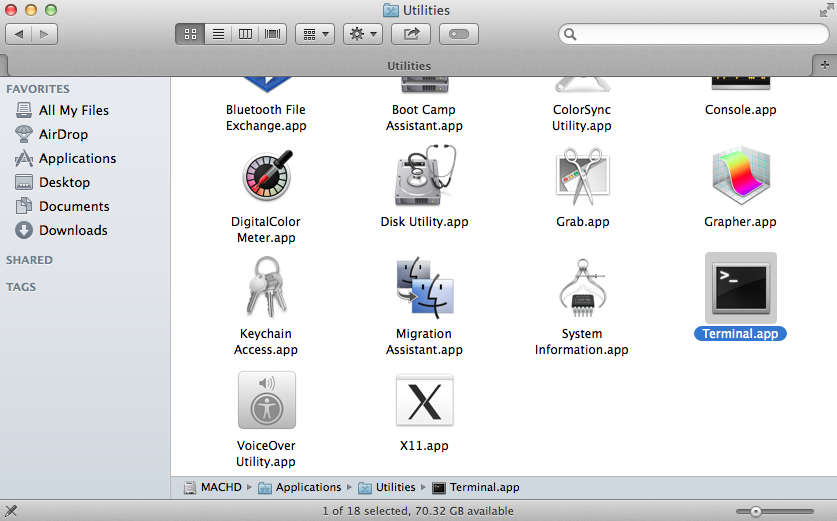Click the Share toolbar button
Image resolution: width=837 pixels, height=521 pixels.
[411, 34]
